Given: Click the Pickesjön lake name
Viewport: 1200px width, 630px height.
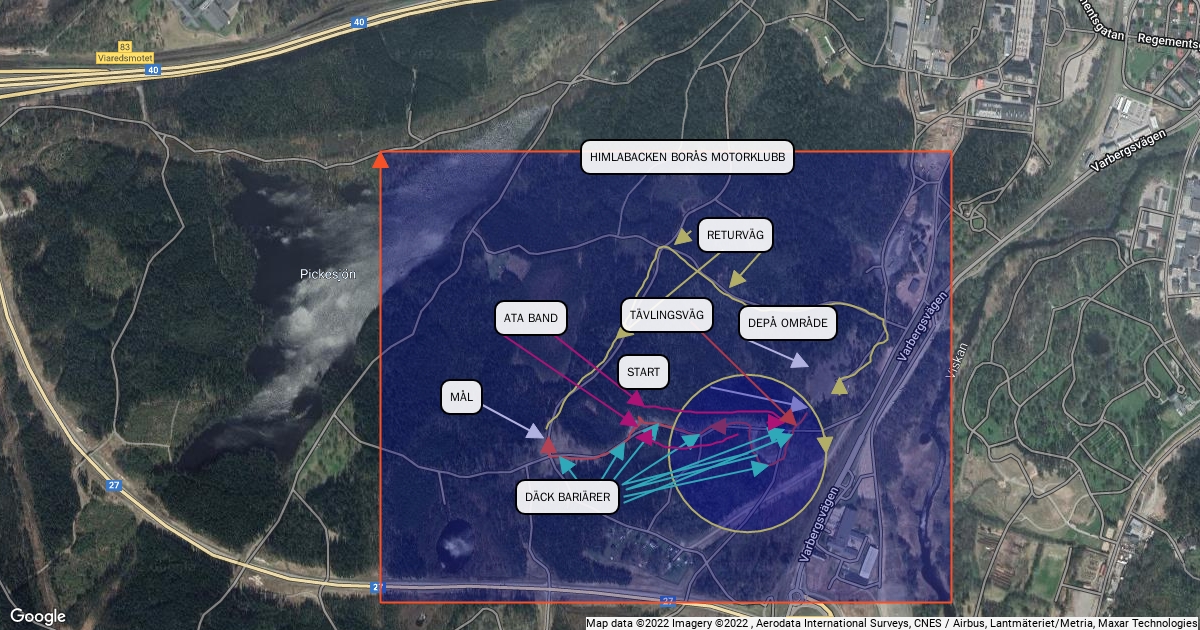Looking at the screenshot, I should 328,273.
